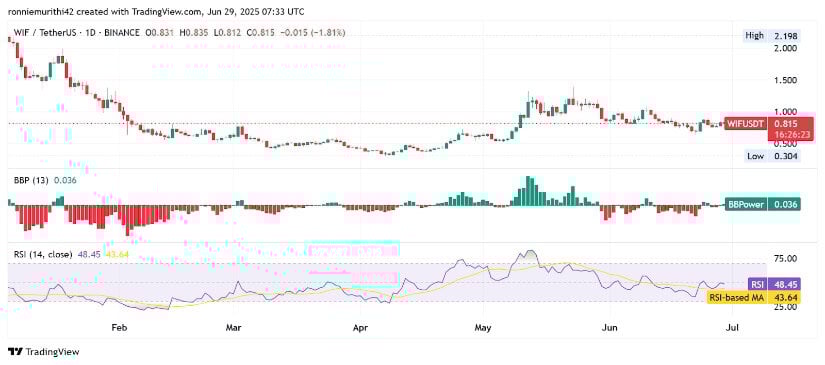Click the 43.64 value beside RSI title
This screenshot has width=825, height=365.
[117, 254]
